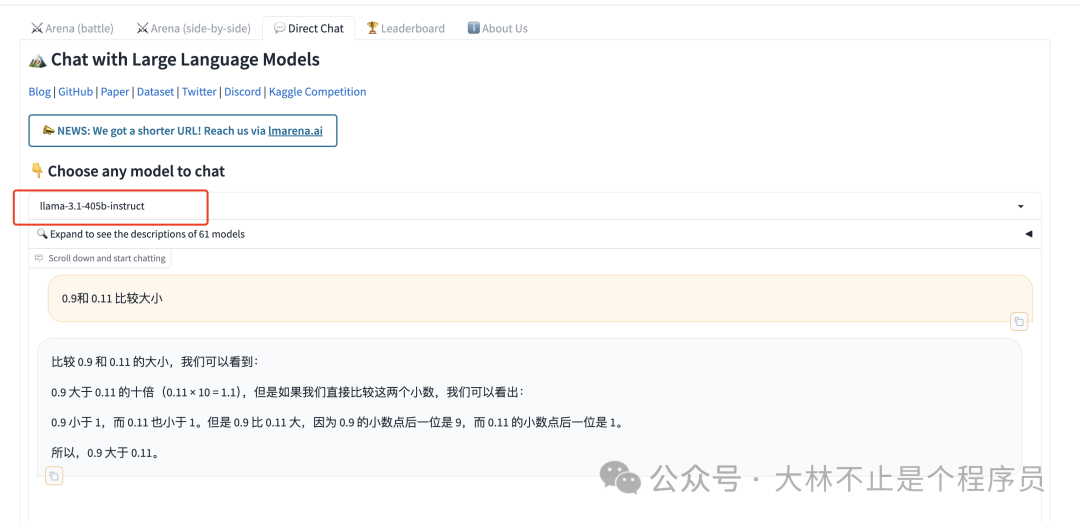This screenshot has width=1080, height=522.
Task: Open the Kaggle Competition link
Action: [318, 92]
